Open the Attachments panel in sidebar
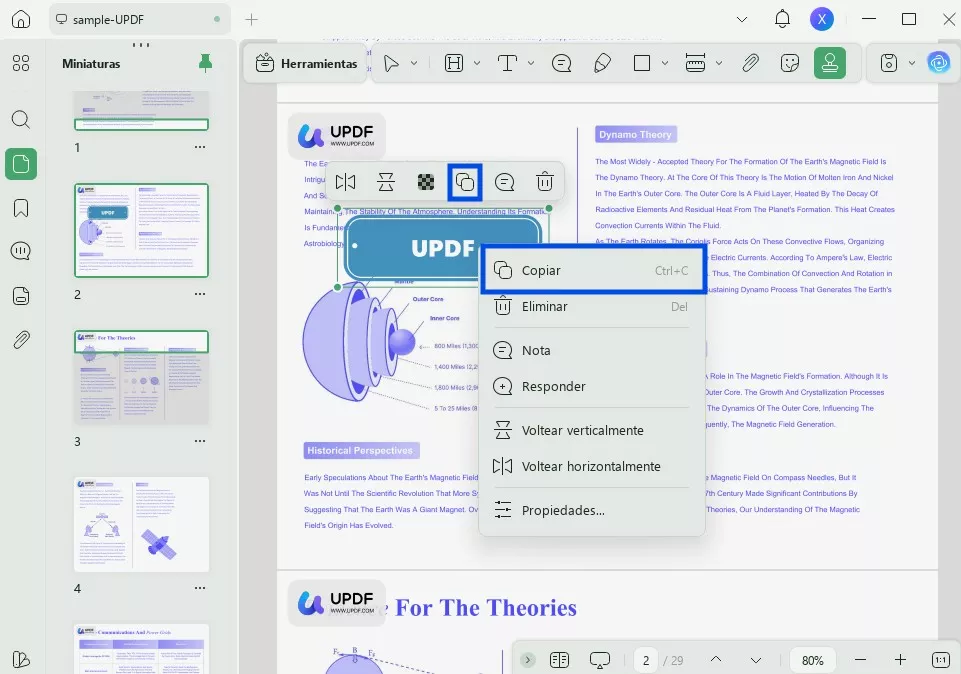This screenshot has height=674, width=961. [21, 339]
